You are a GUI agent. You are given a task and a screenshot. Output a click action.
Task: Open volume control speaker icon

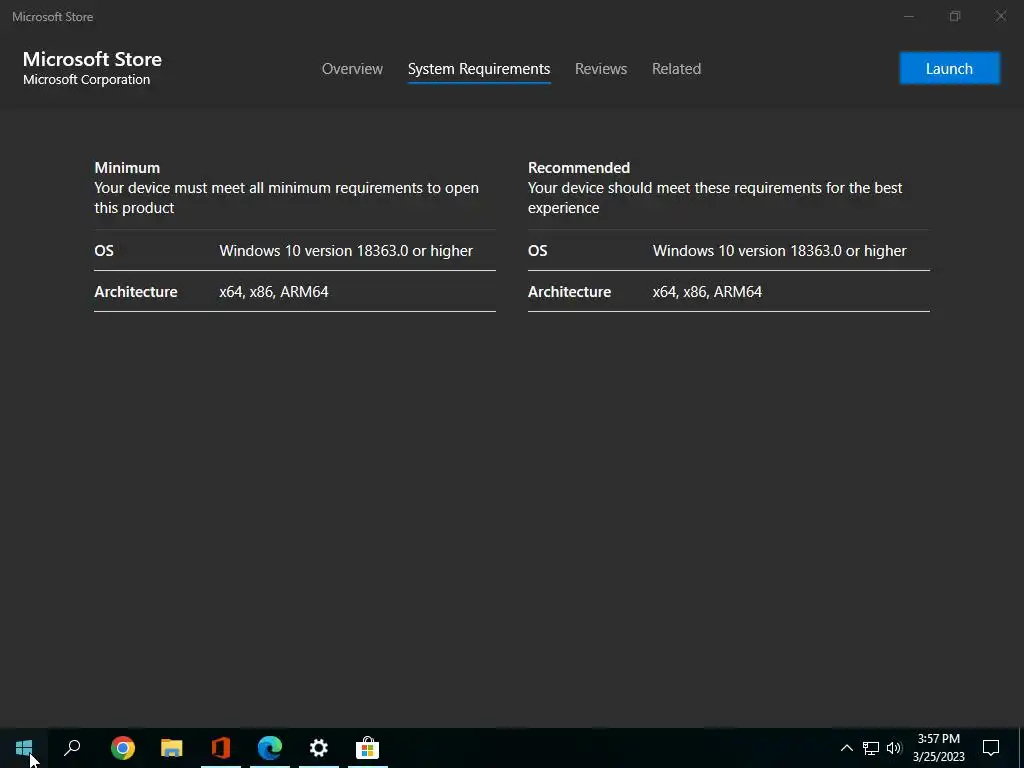(x=894, y=748)
